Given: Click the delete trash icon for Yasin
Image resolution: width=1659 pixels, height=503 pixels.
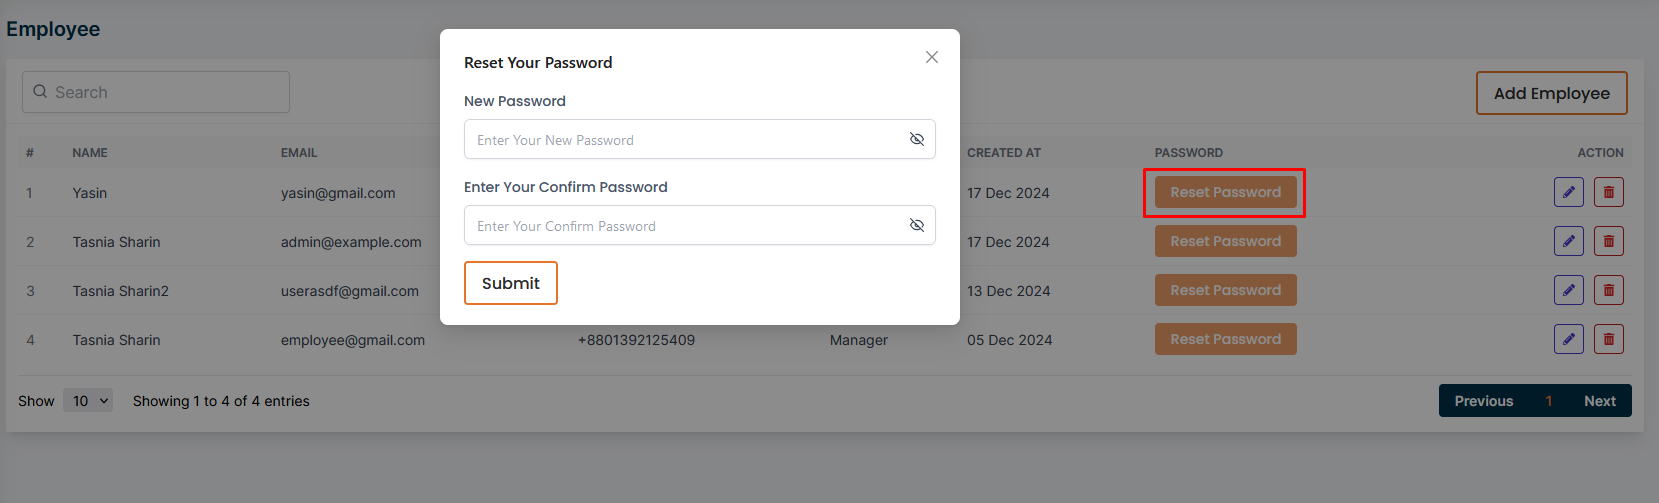Looking at the screenshot, I should [x=1608, y=192].
